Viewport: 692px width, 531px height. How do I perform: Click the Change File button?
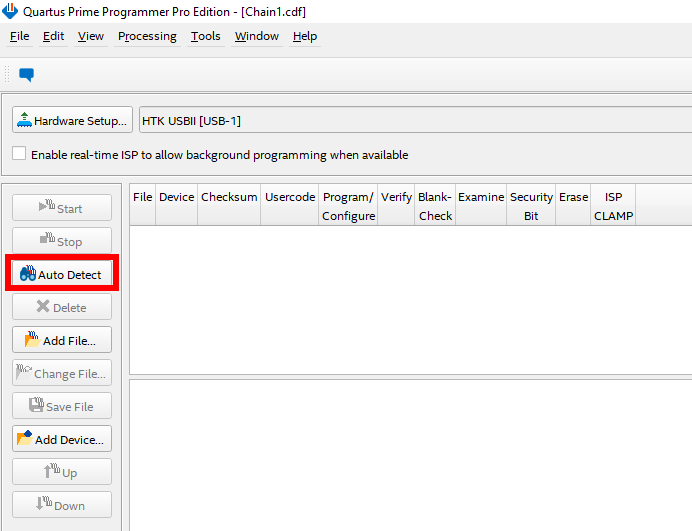[62, 373]
